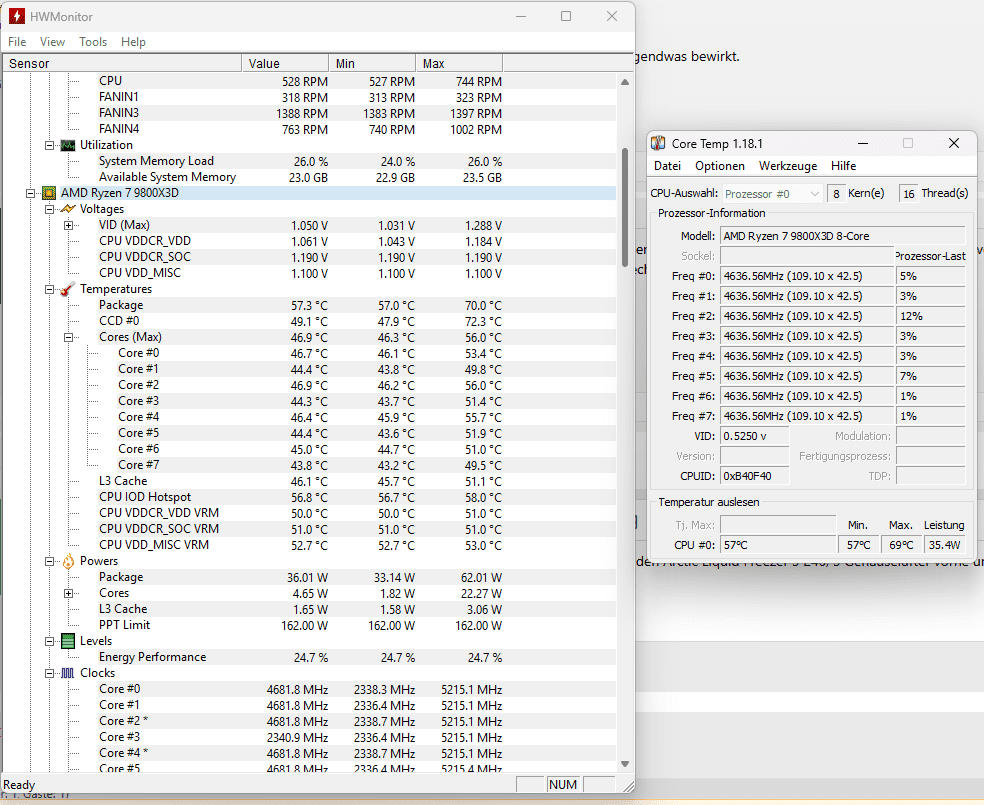984x805 pixels.
Task: Click the Levels green bars icon
Action: click(x=68, y=641)
